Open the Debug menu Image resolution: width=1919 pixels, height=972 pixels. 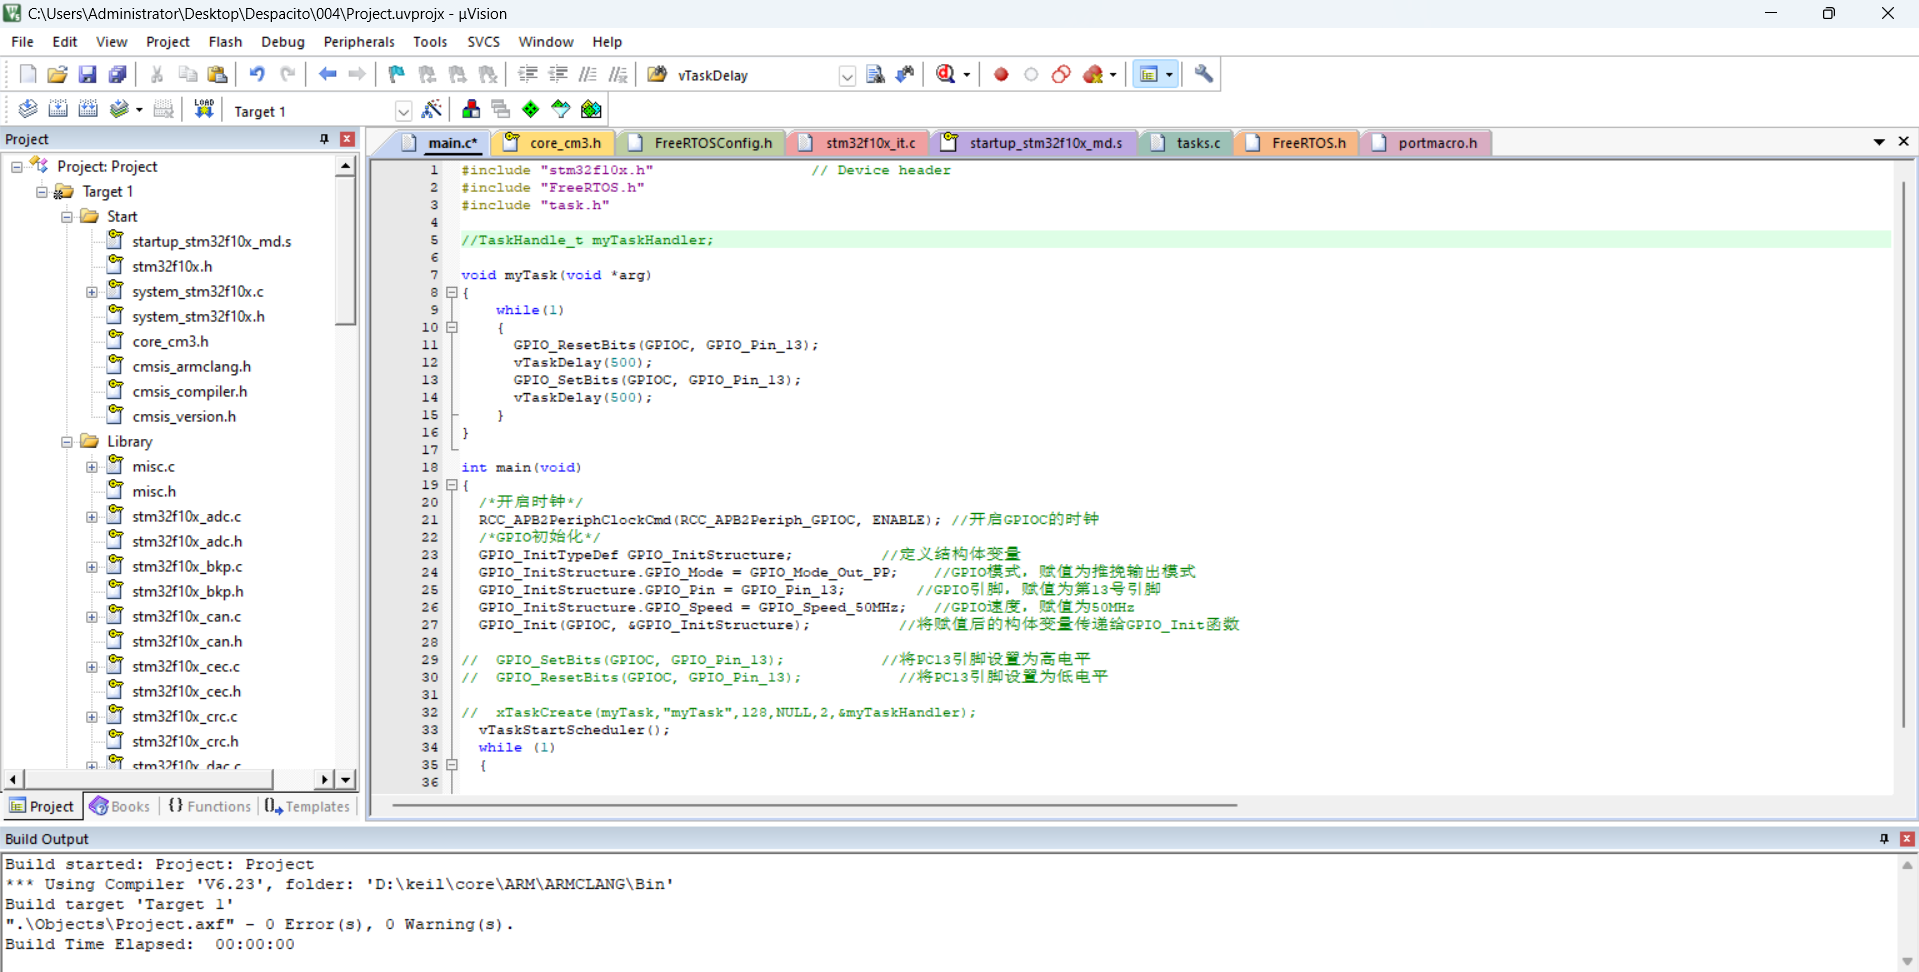283,42
